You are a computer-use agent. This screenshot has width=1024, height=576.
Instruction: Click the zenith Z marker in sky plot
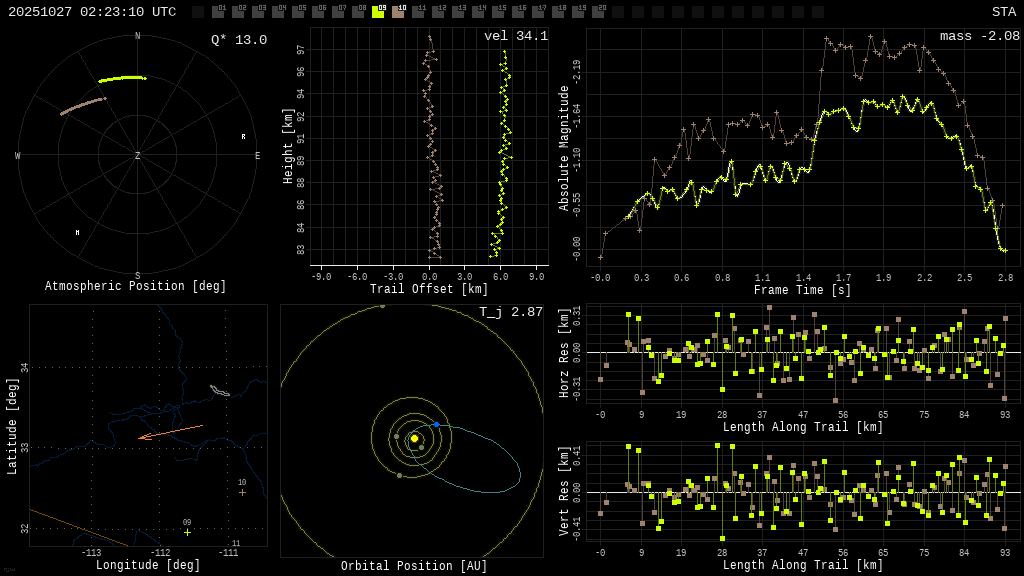coord(138,156)
